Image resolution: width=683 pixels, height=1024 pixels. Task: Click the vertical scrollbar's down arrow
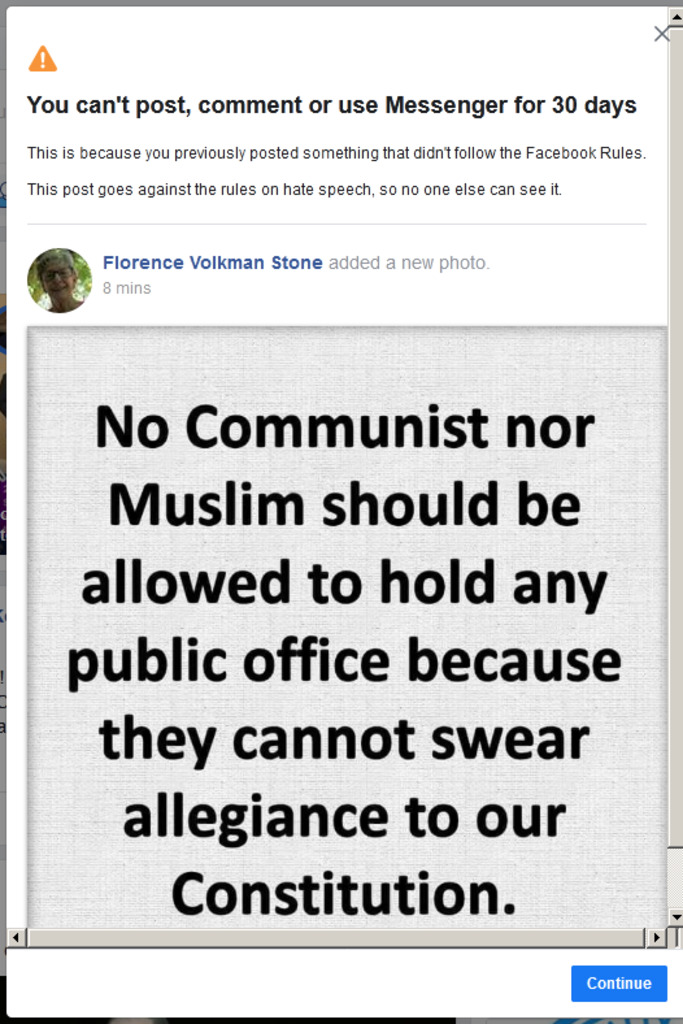tap(676, 918)
